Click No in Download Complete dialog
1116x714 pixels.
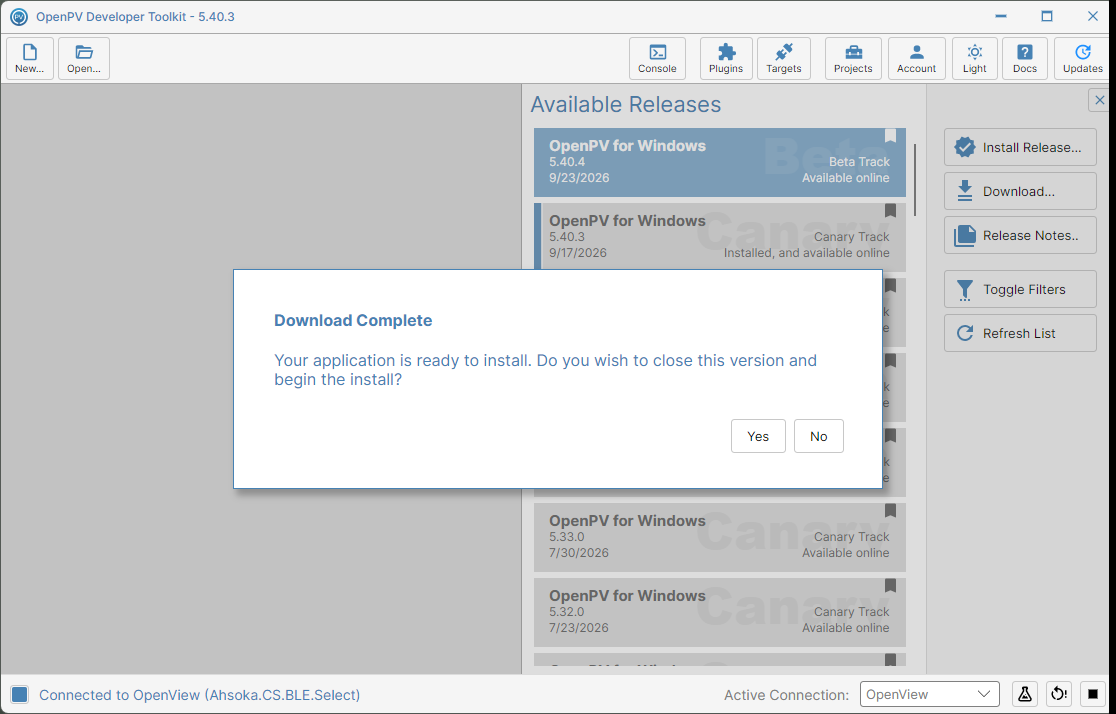(818, 436)
